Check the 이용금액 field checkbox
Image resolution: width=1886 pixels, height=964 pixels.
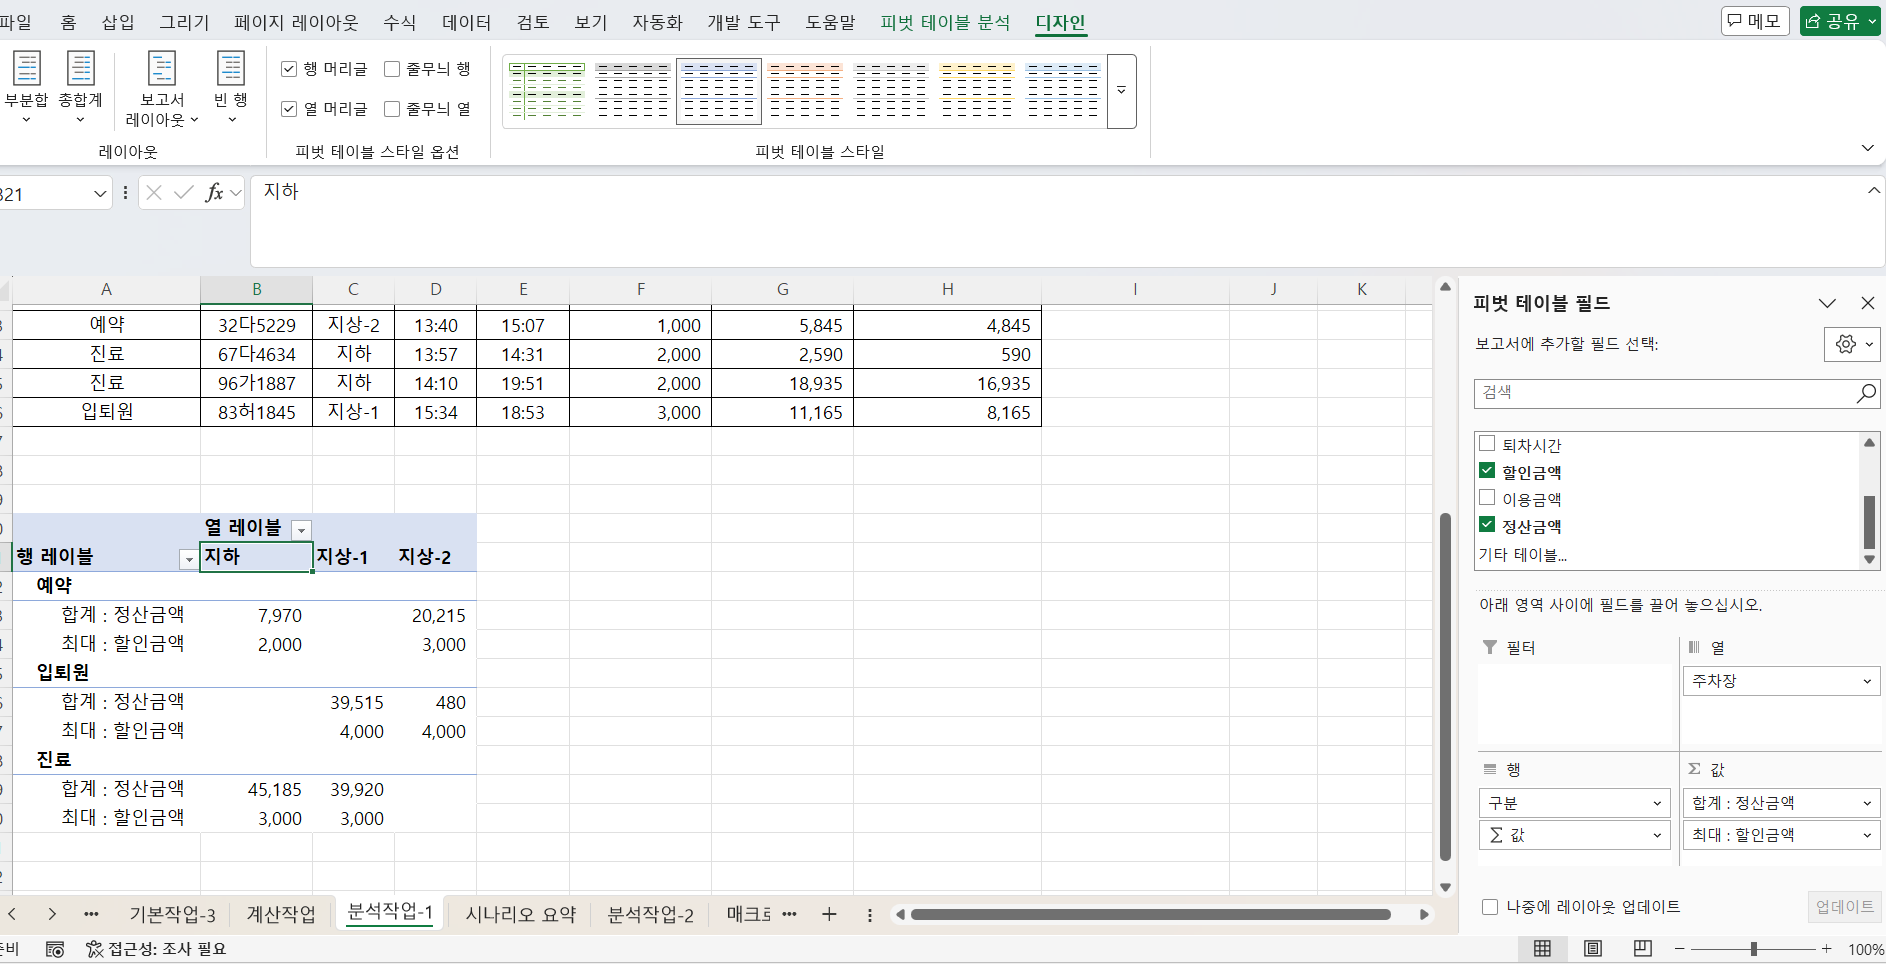click(1487, 498)
